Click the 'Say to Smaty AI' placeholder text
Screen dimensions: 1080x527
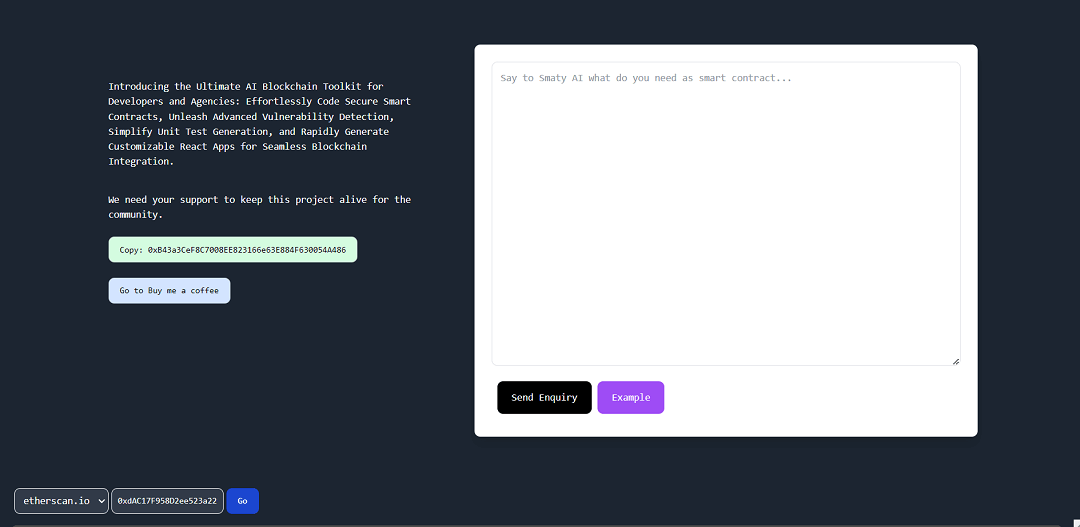click(646, 78)
